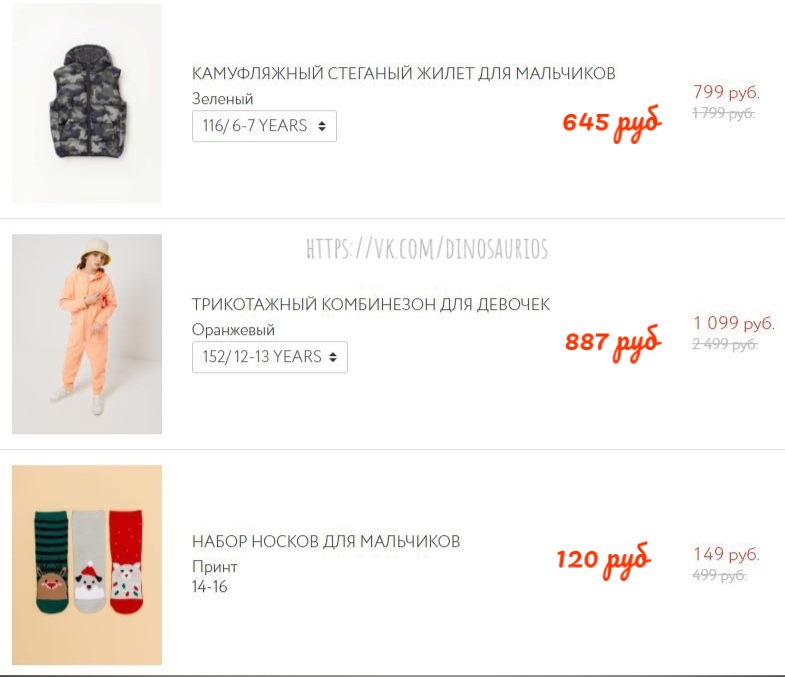Click the 1 099 руб. jumpsuit price
This screenshot has height=677, width=785.
tap(734, 323)
